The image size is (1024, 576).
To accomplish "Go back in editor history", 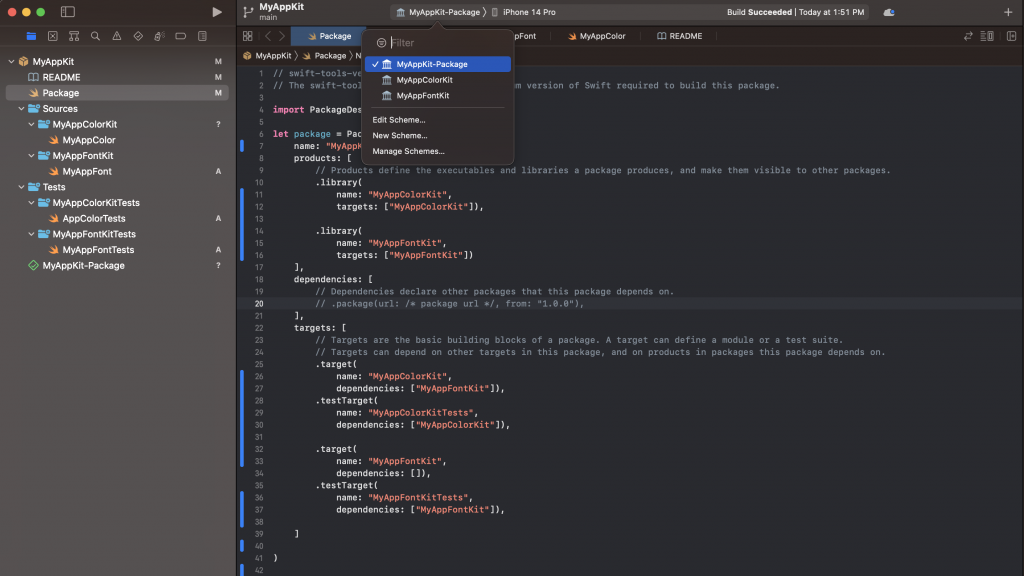I will coord(268,36).
